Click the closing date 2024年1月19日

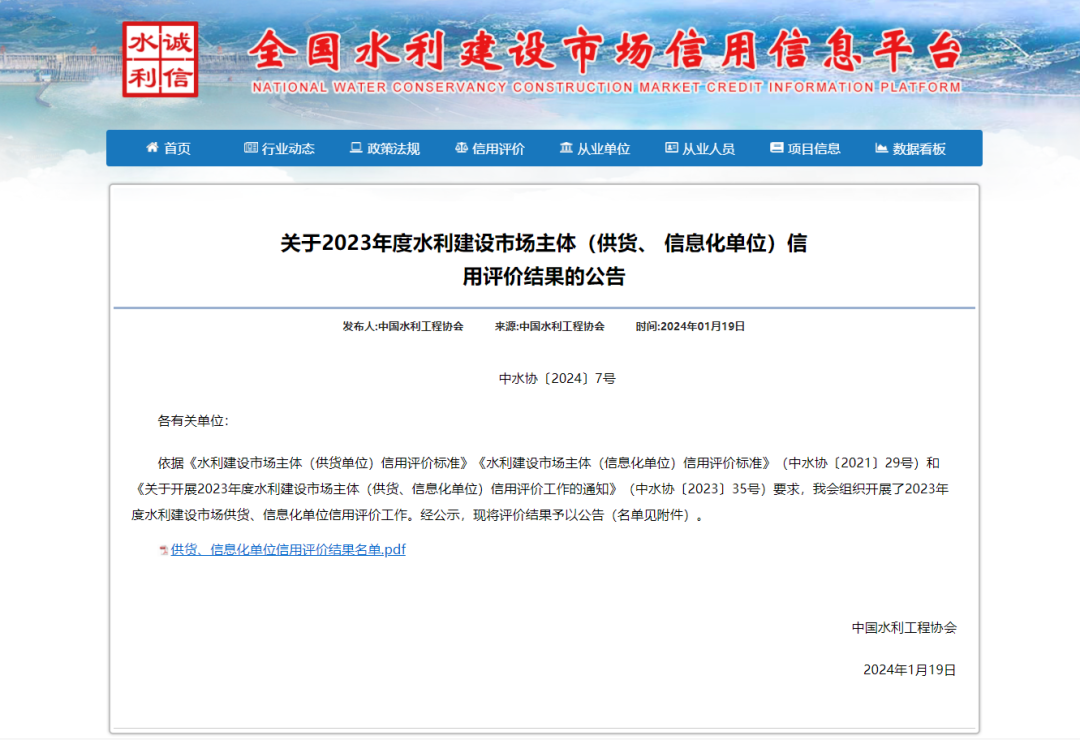point(909,670)
